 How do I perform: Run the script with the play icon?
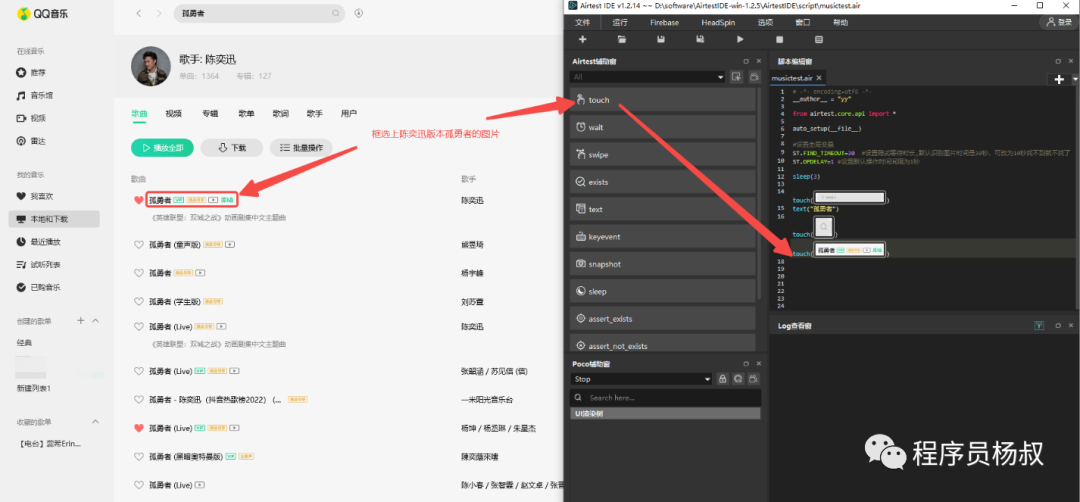[740, 39]
